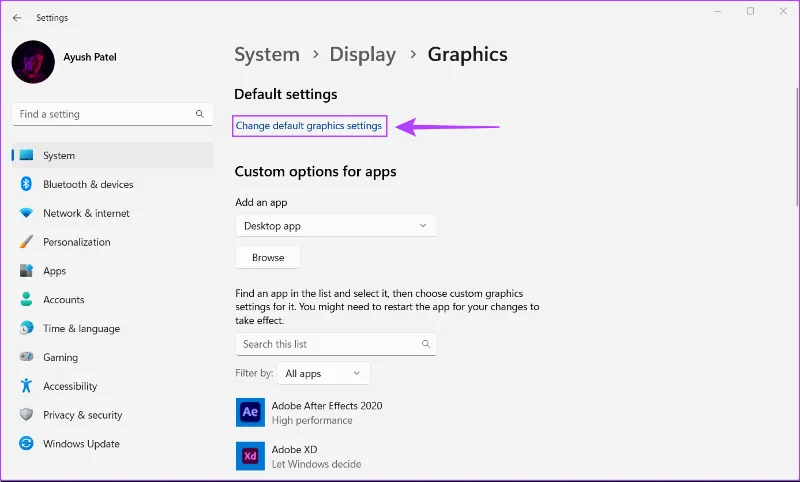Select System in the sidebar
Image resolution: width=800 pixels, height=482 pixels.
tap(112, 155)
